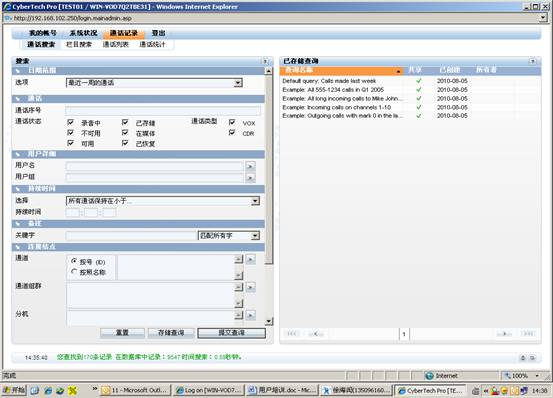The width and height of the screenshot is (553, 398).
Task: Open the 选项 date range dropdown
Action: pos(154,83)
